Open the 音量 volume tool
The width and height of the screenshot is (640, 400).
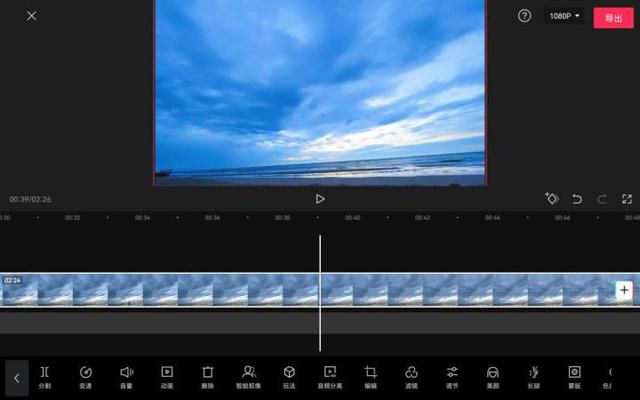[x=126, y=378]
